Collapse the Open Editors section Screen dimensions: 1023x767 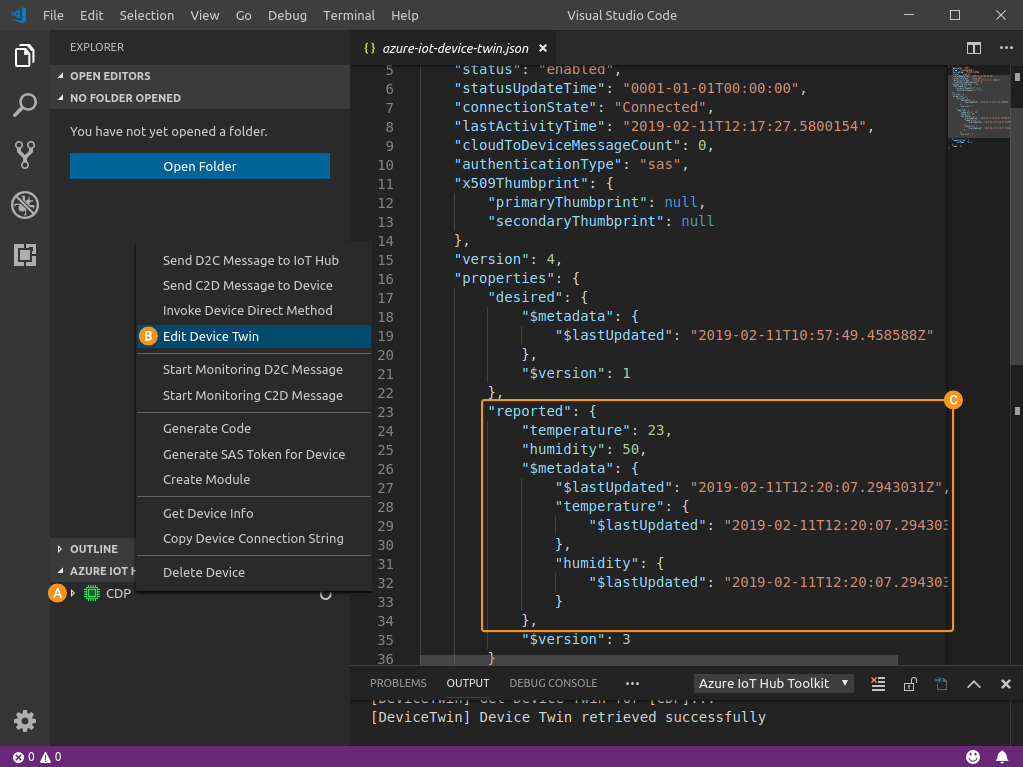110,76
